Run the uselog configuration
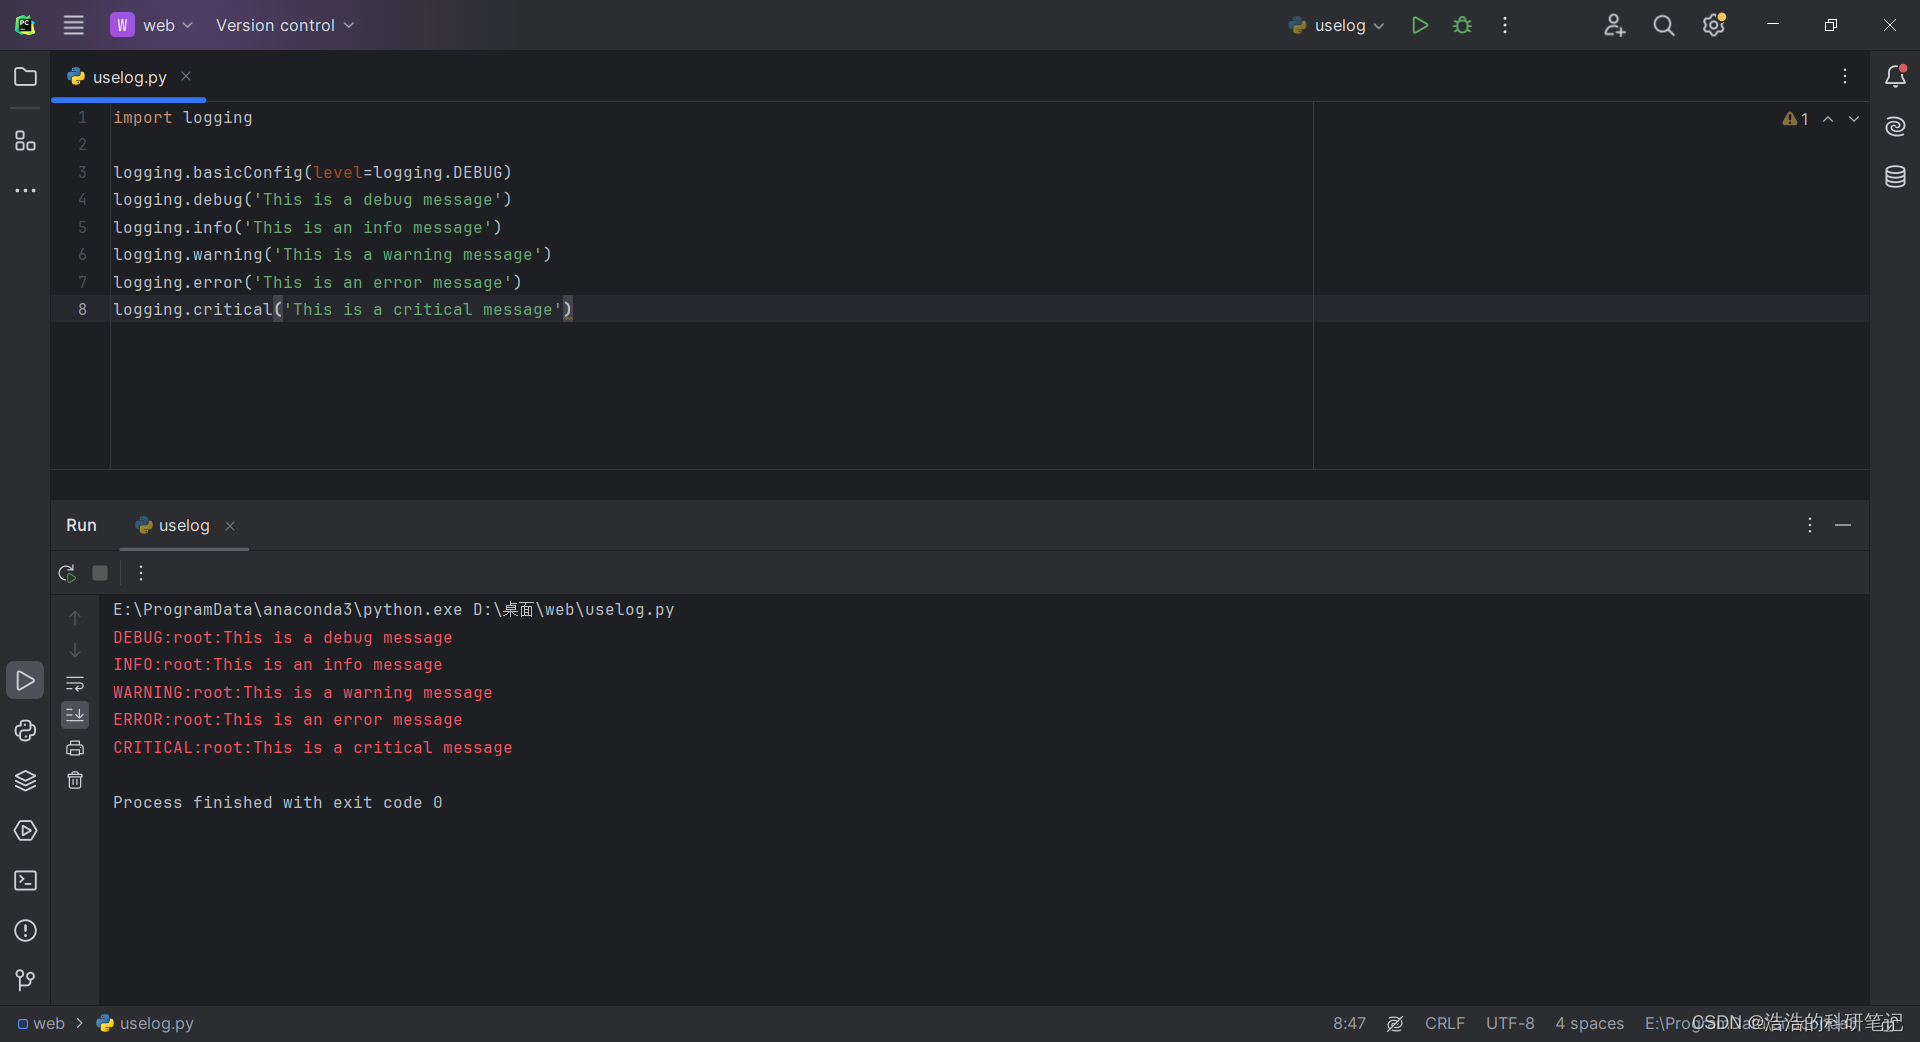 [1419, 25]
